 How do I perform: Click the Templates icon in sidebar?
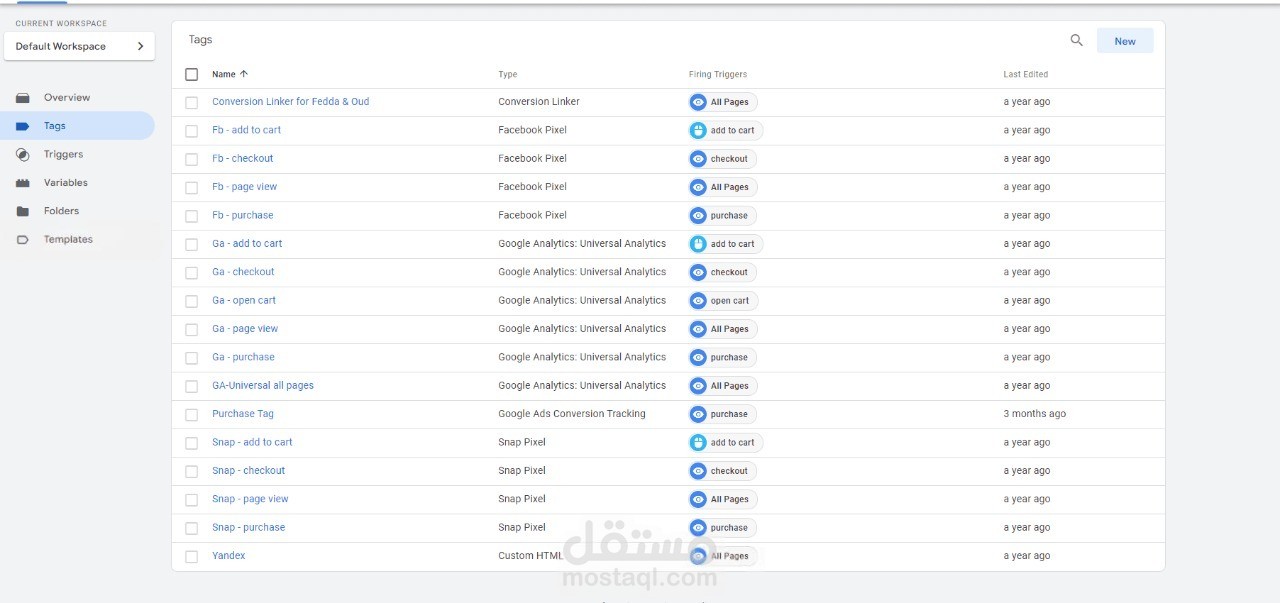[x=23, y=240]
